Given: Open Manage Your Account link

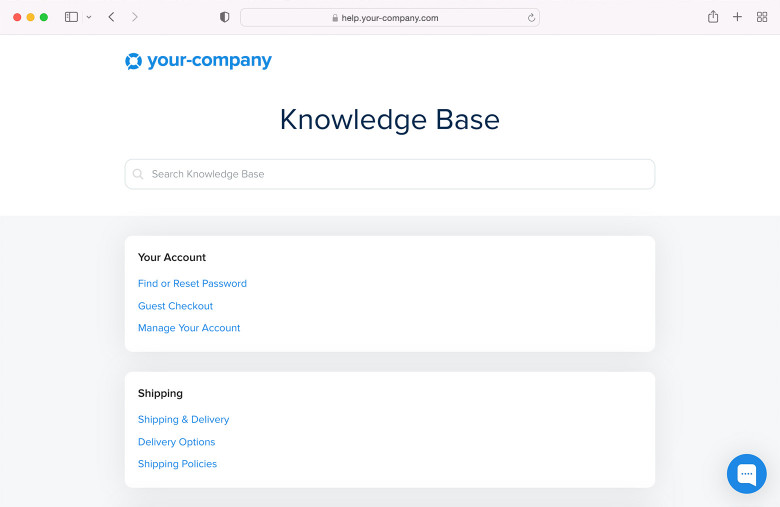Looking at the screenshot, I should click(x=189, y=328).
